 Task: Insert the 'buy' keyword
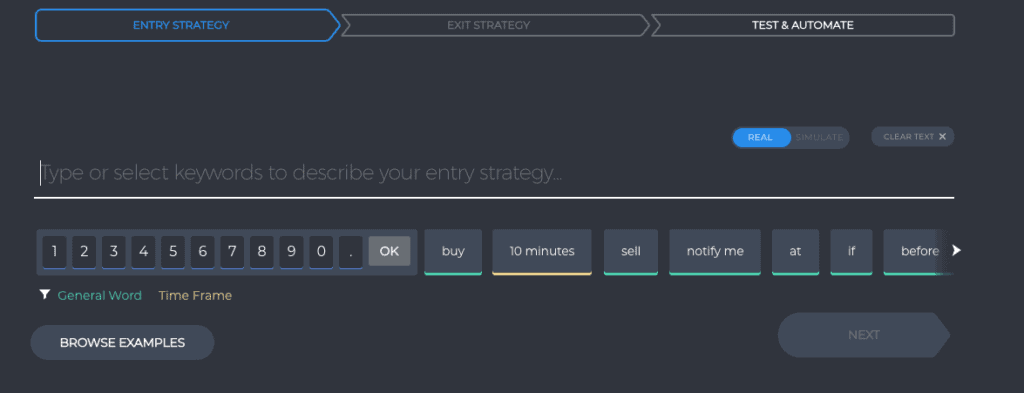(x=453, y=251)
